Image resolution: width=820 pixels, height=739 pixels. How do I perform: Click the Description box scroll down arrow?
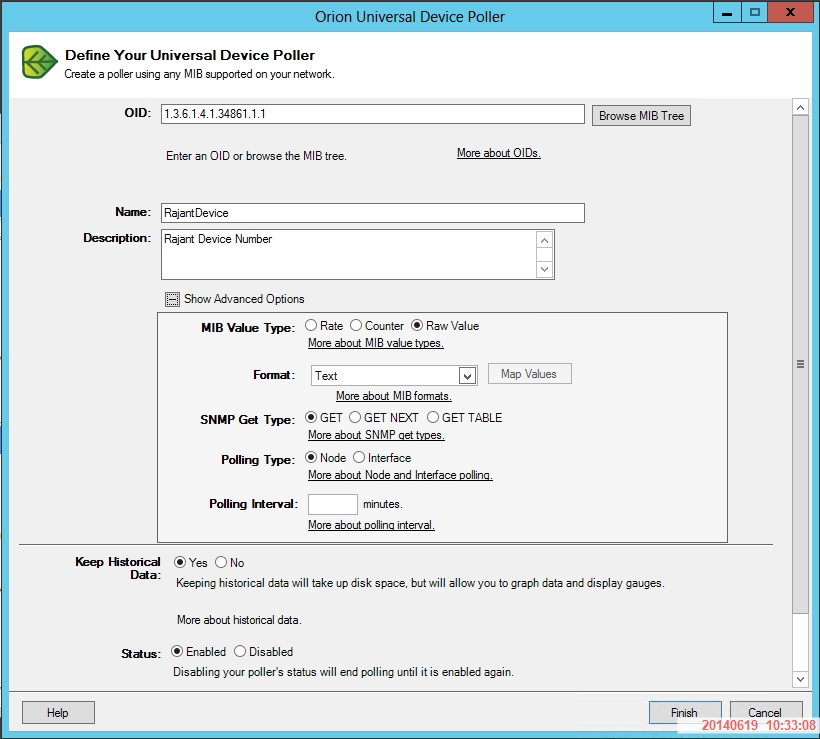pos(544,269)
